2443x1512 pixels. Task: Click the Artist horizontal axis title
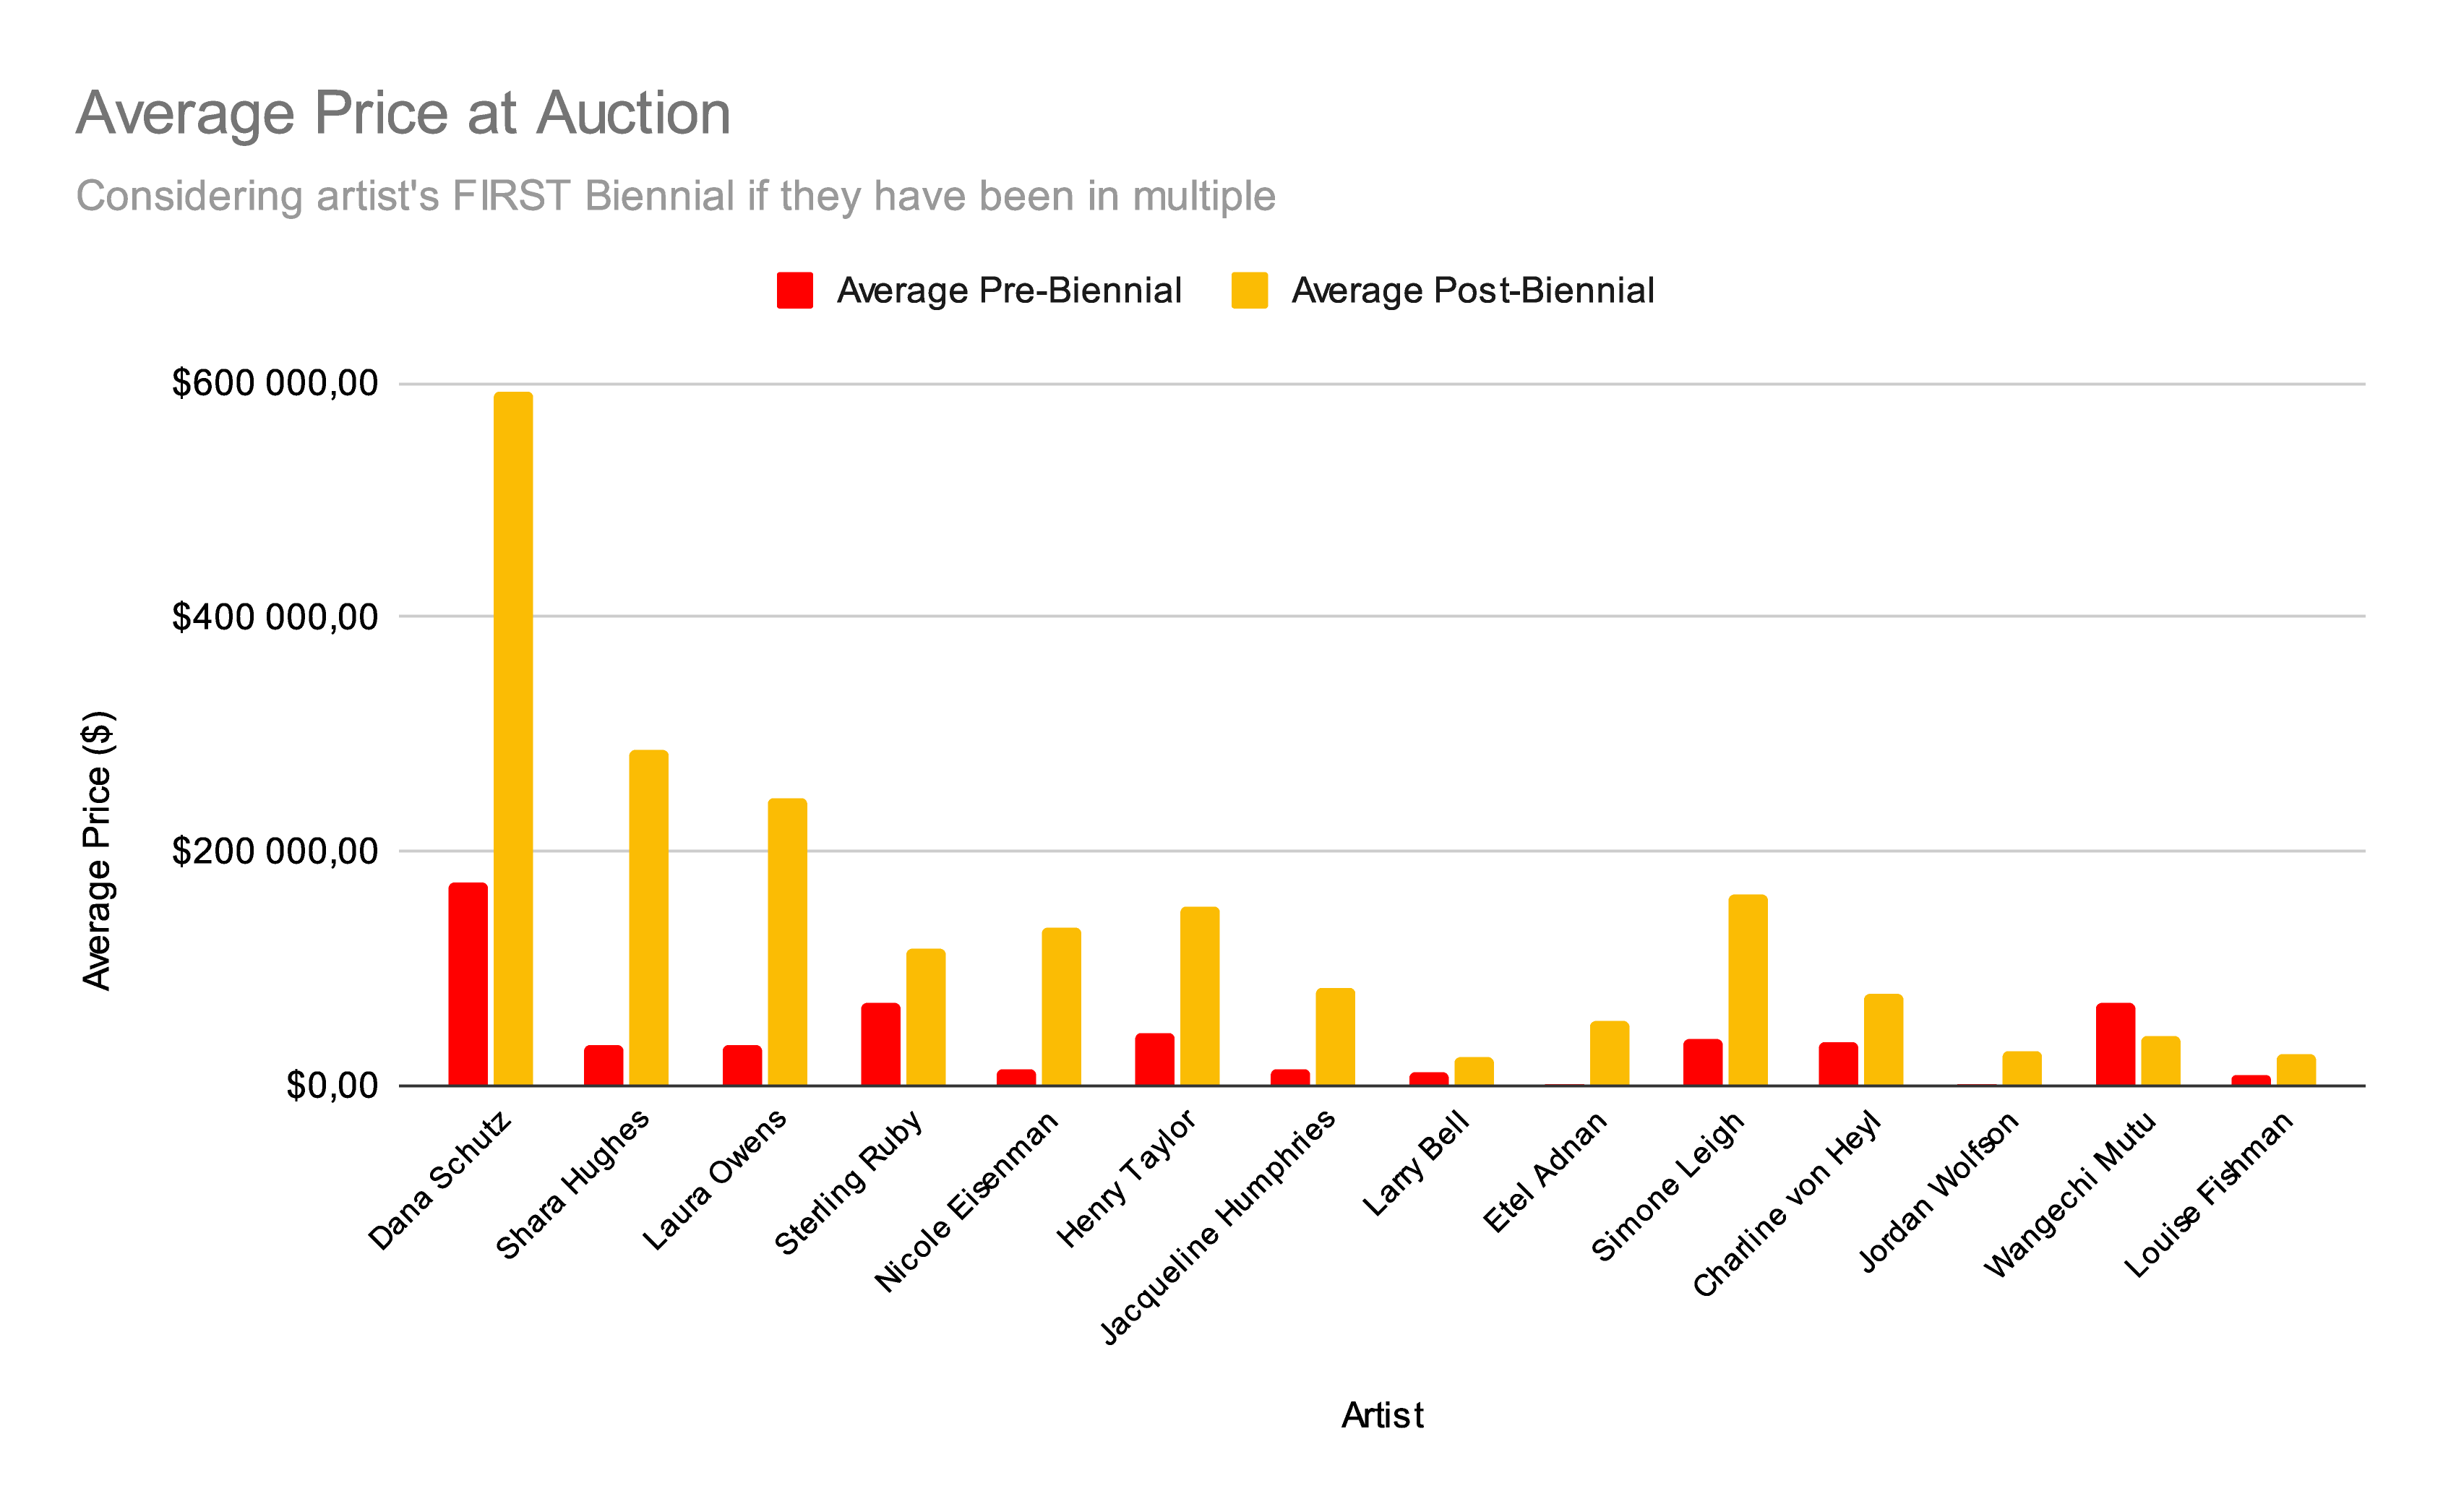click(1382, 1415)
